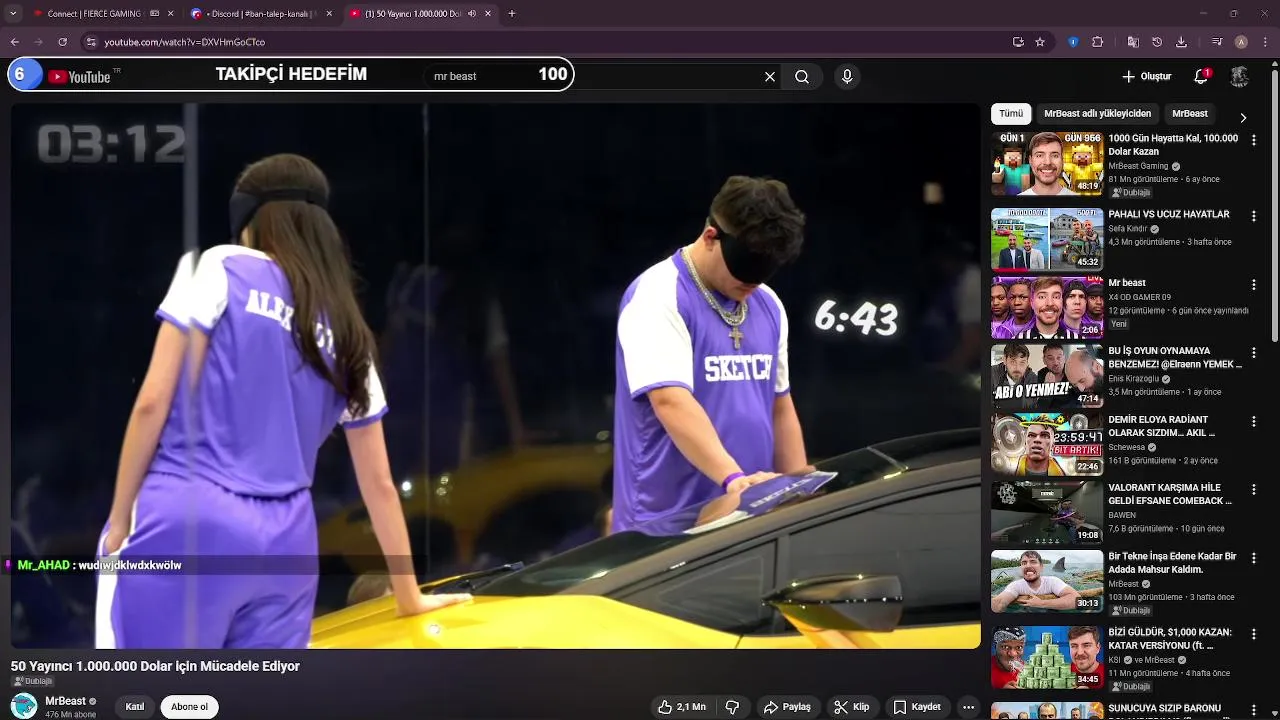The height and width of the screenshot is (720, 1280).
Task: Click the 'Klip' clip button
Action: point(852,707)
